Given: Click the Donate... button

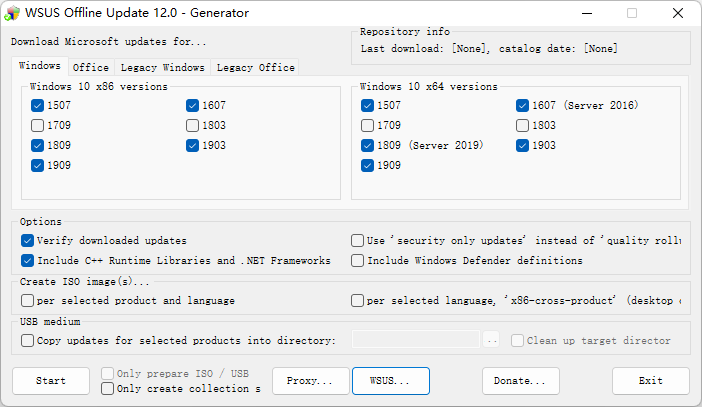Looking at the screenshot, I should click(520, 381).
